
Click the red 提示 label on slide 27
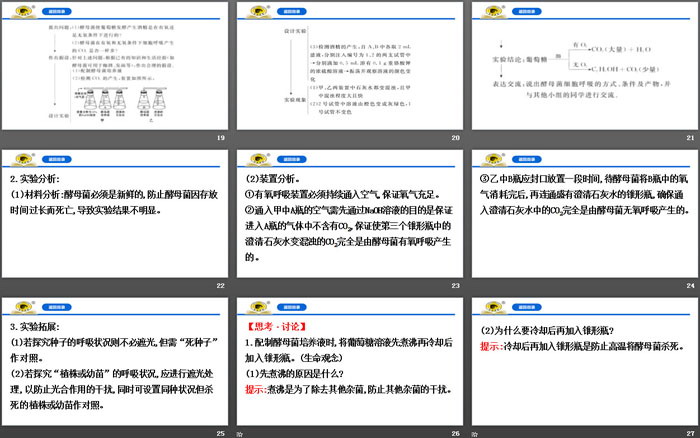[x=492, y=346]
